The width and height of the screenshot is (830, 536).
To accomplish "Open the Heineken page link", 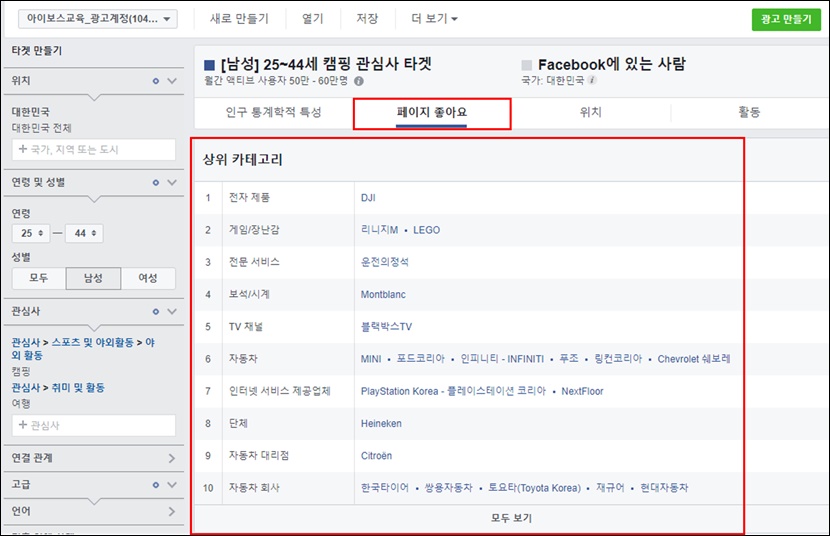I will [381, 424].
